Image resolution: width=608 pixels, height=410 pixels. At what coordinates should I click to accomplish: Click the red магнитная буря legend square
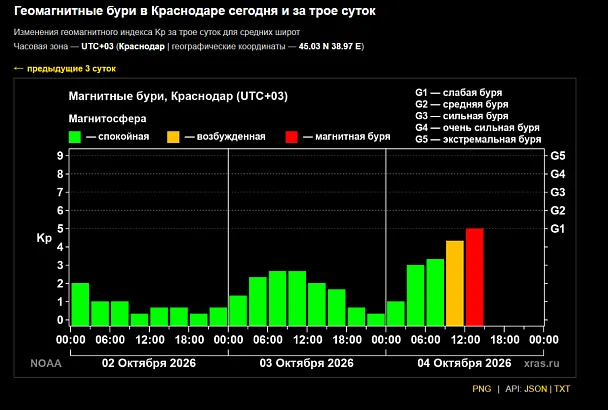point(292,137)
